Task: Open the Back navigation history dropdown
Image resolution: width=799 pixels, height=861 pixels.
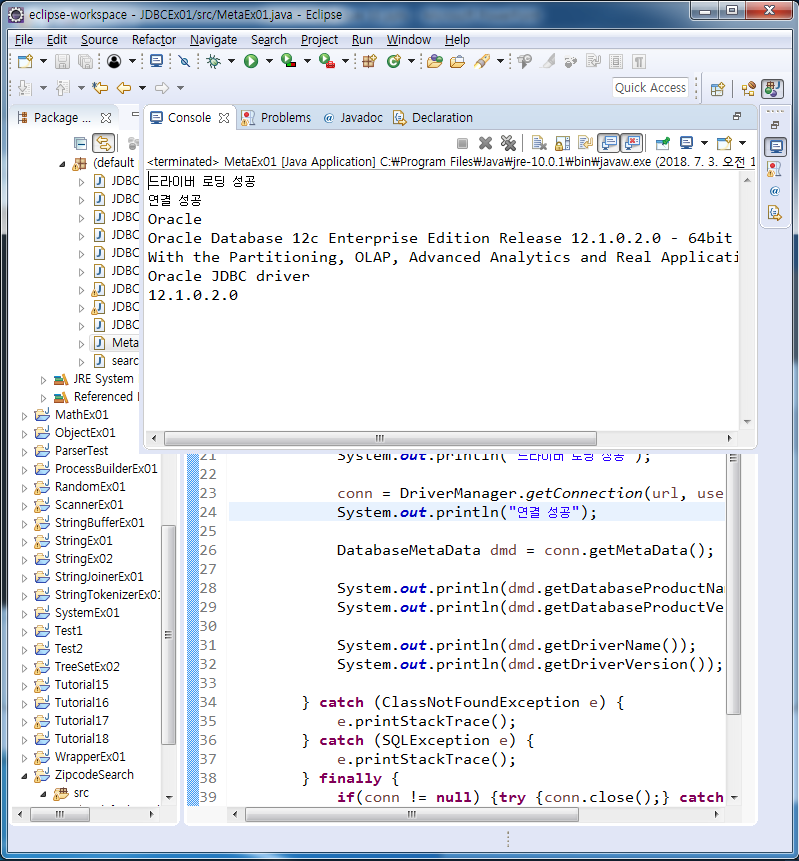Action: (x=142, y=88)
